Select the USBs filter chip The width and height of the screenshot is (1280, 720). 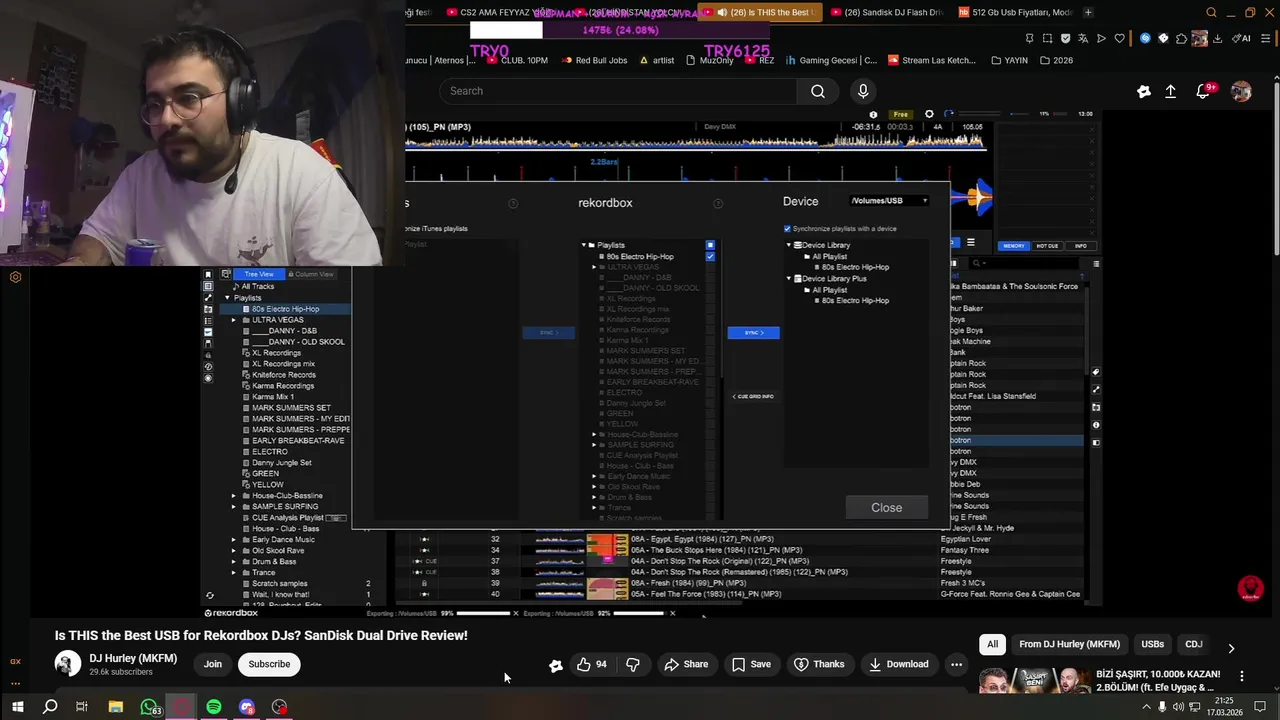coord(1153,645)
